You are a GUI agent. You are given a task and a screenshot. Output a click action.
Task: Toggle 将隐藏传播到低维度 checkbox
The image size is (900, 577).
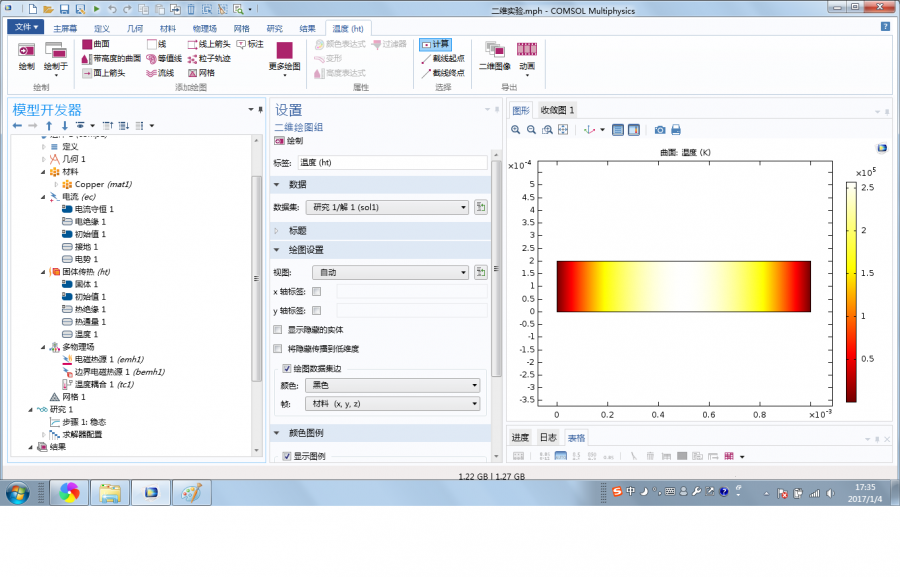(x=278, y=348)
